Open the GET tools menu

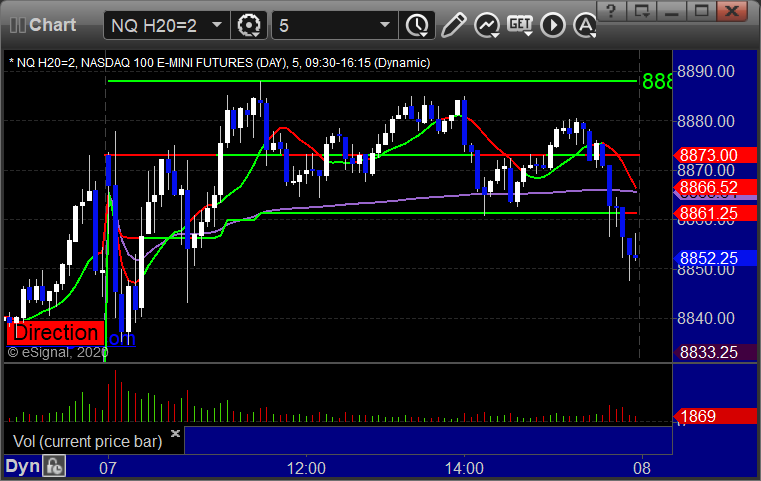coord(520,25)
